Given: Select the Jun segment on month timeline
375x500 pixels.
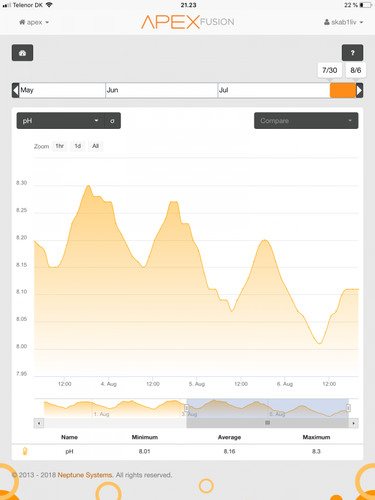Looking at the screenshot, I should [x=161, y=90].
